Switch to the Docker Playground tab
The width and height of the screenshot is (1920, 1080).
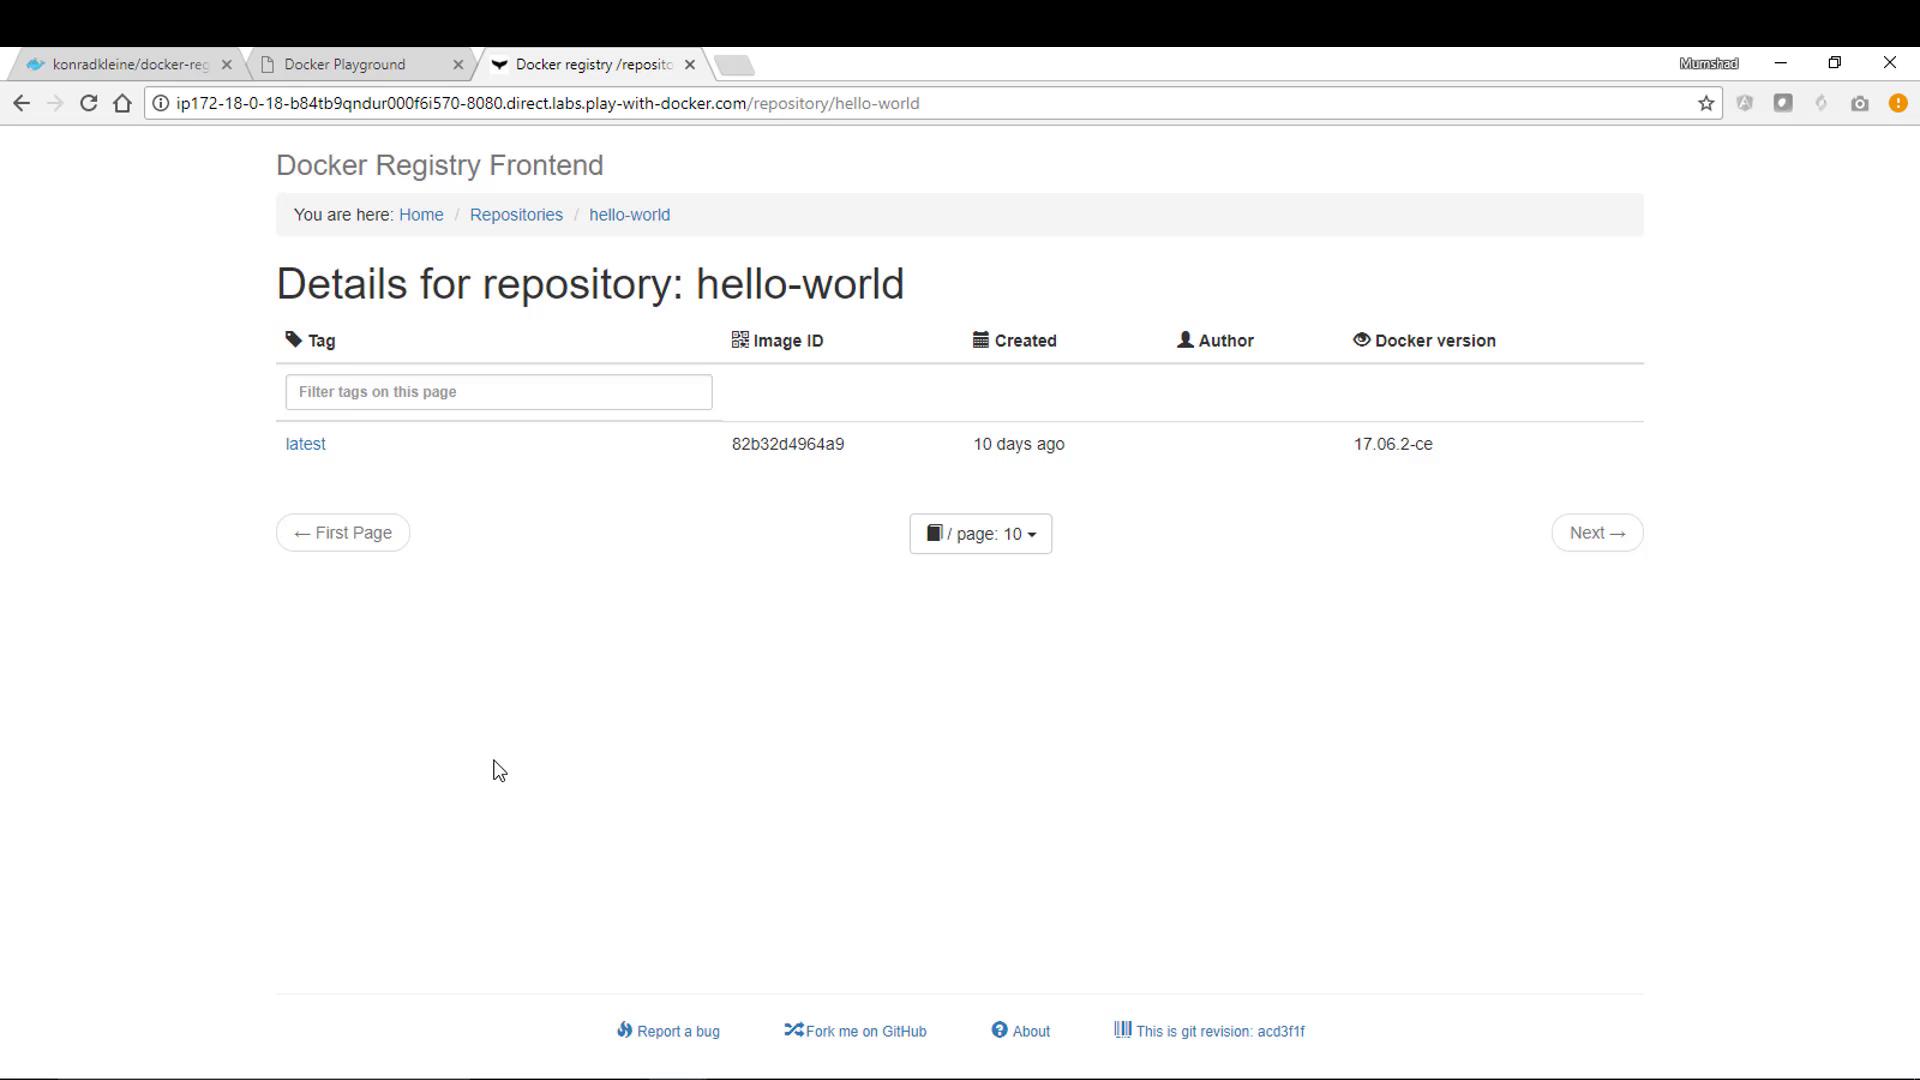tap(345, 64)
